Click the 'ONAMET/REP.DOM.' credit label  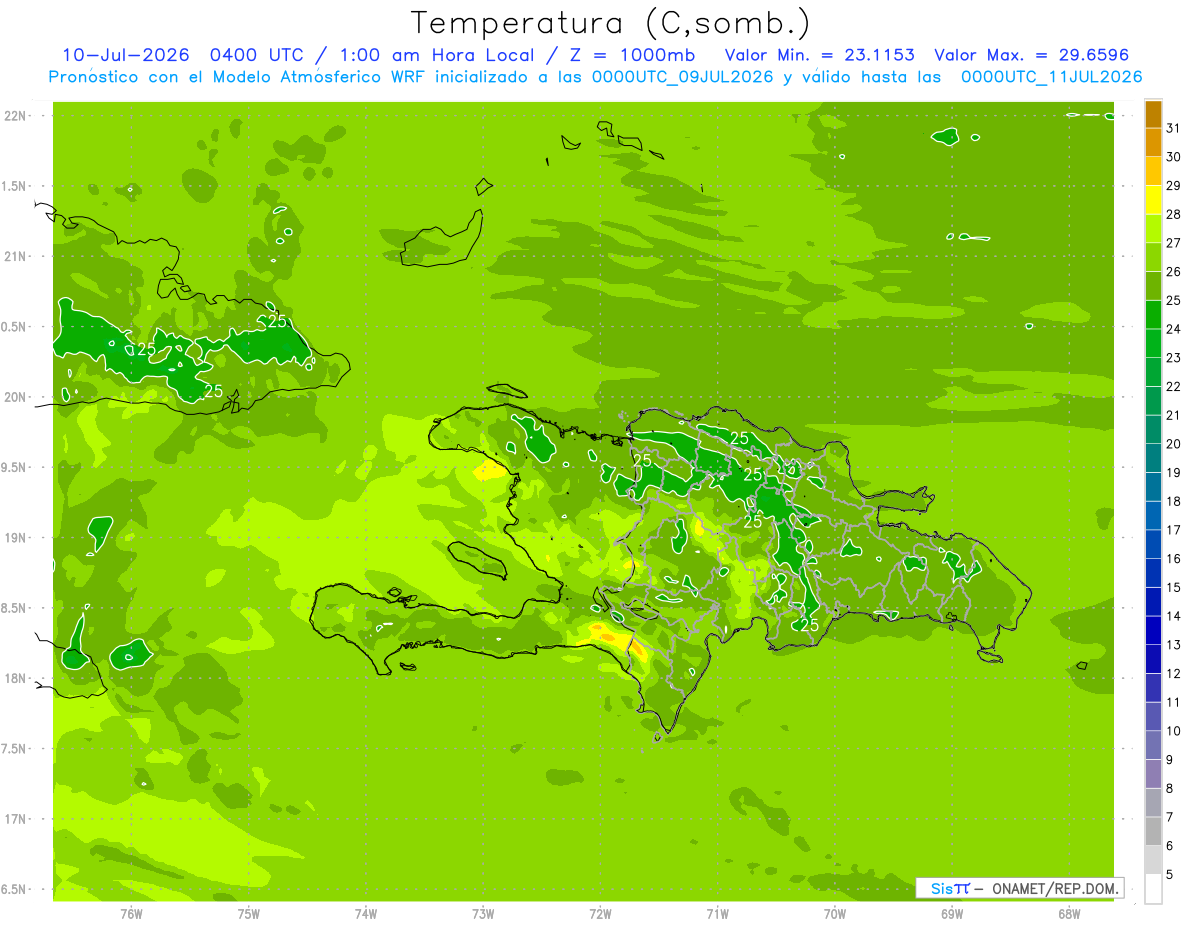tap(1055, 888)
